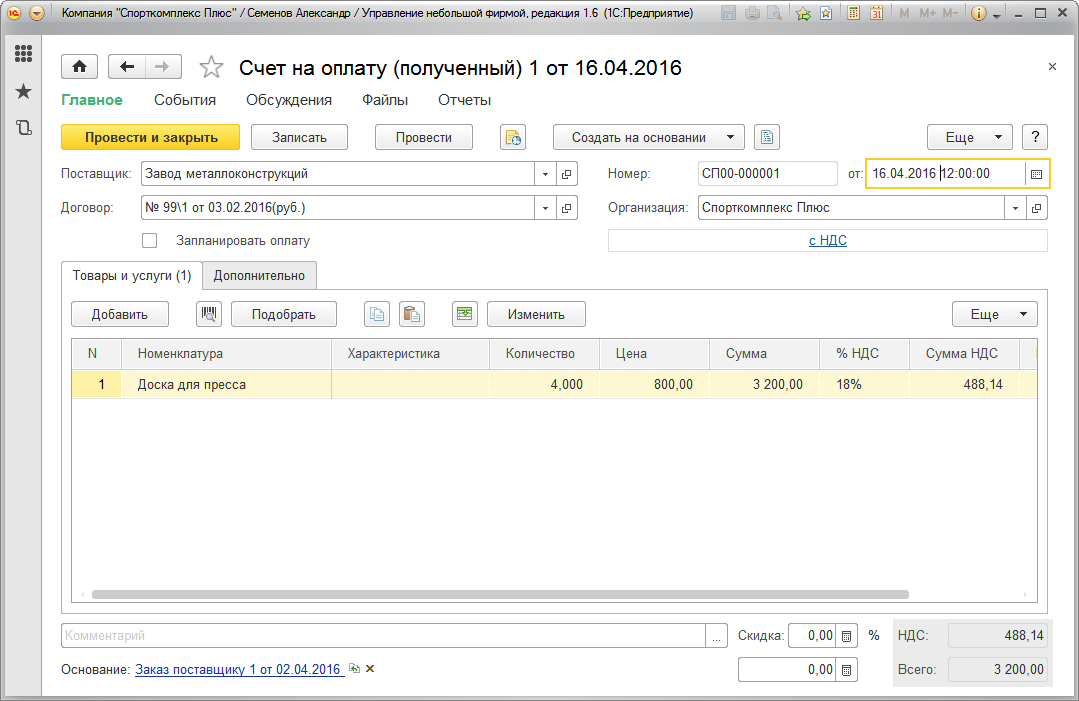Click the copy rows icon
This screenshot has height=701, width=1079.
(x=376, y=314)
